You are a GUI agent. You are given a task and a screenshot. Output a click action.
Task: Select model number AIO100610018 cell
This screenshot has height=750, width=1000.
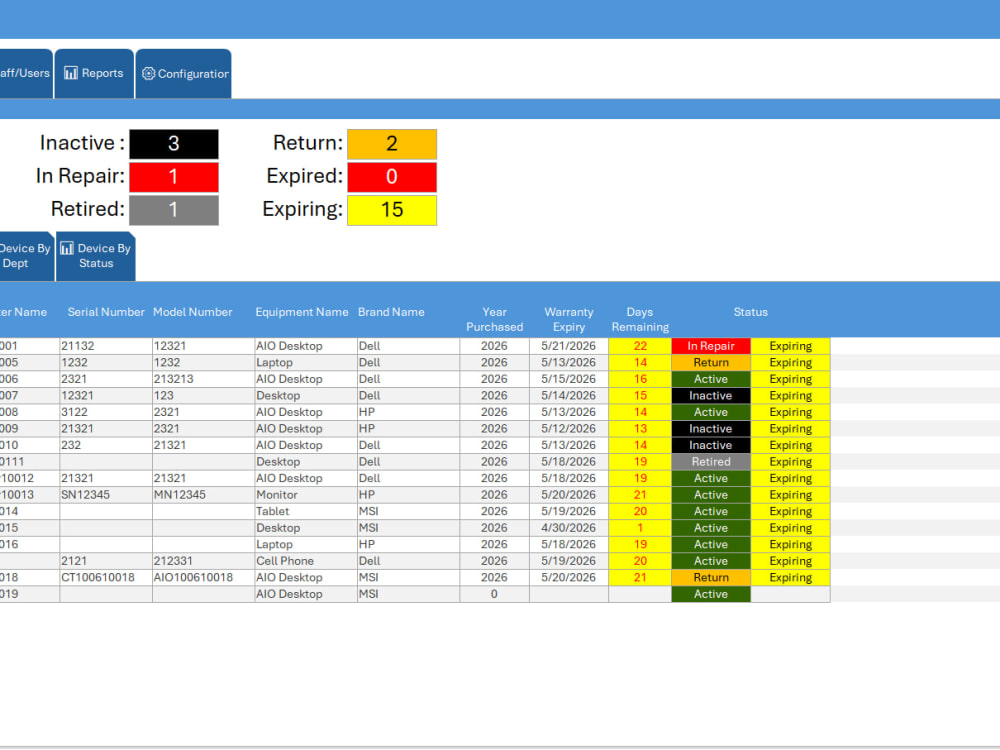(203, 578)
